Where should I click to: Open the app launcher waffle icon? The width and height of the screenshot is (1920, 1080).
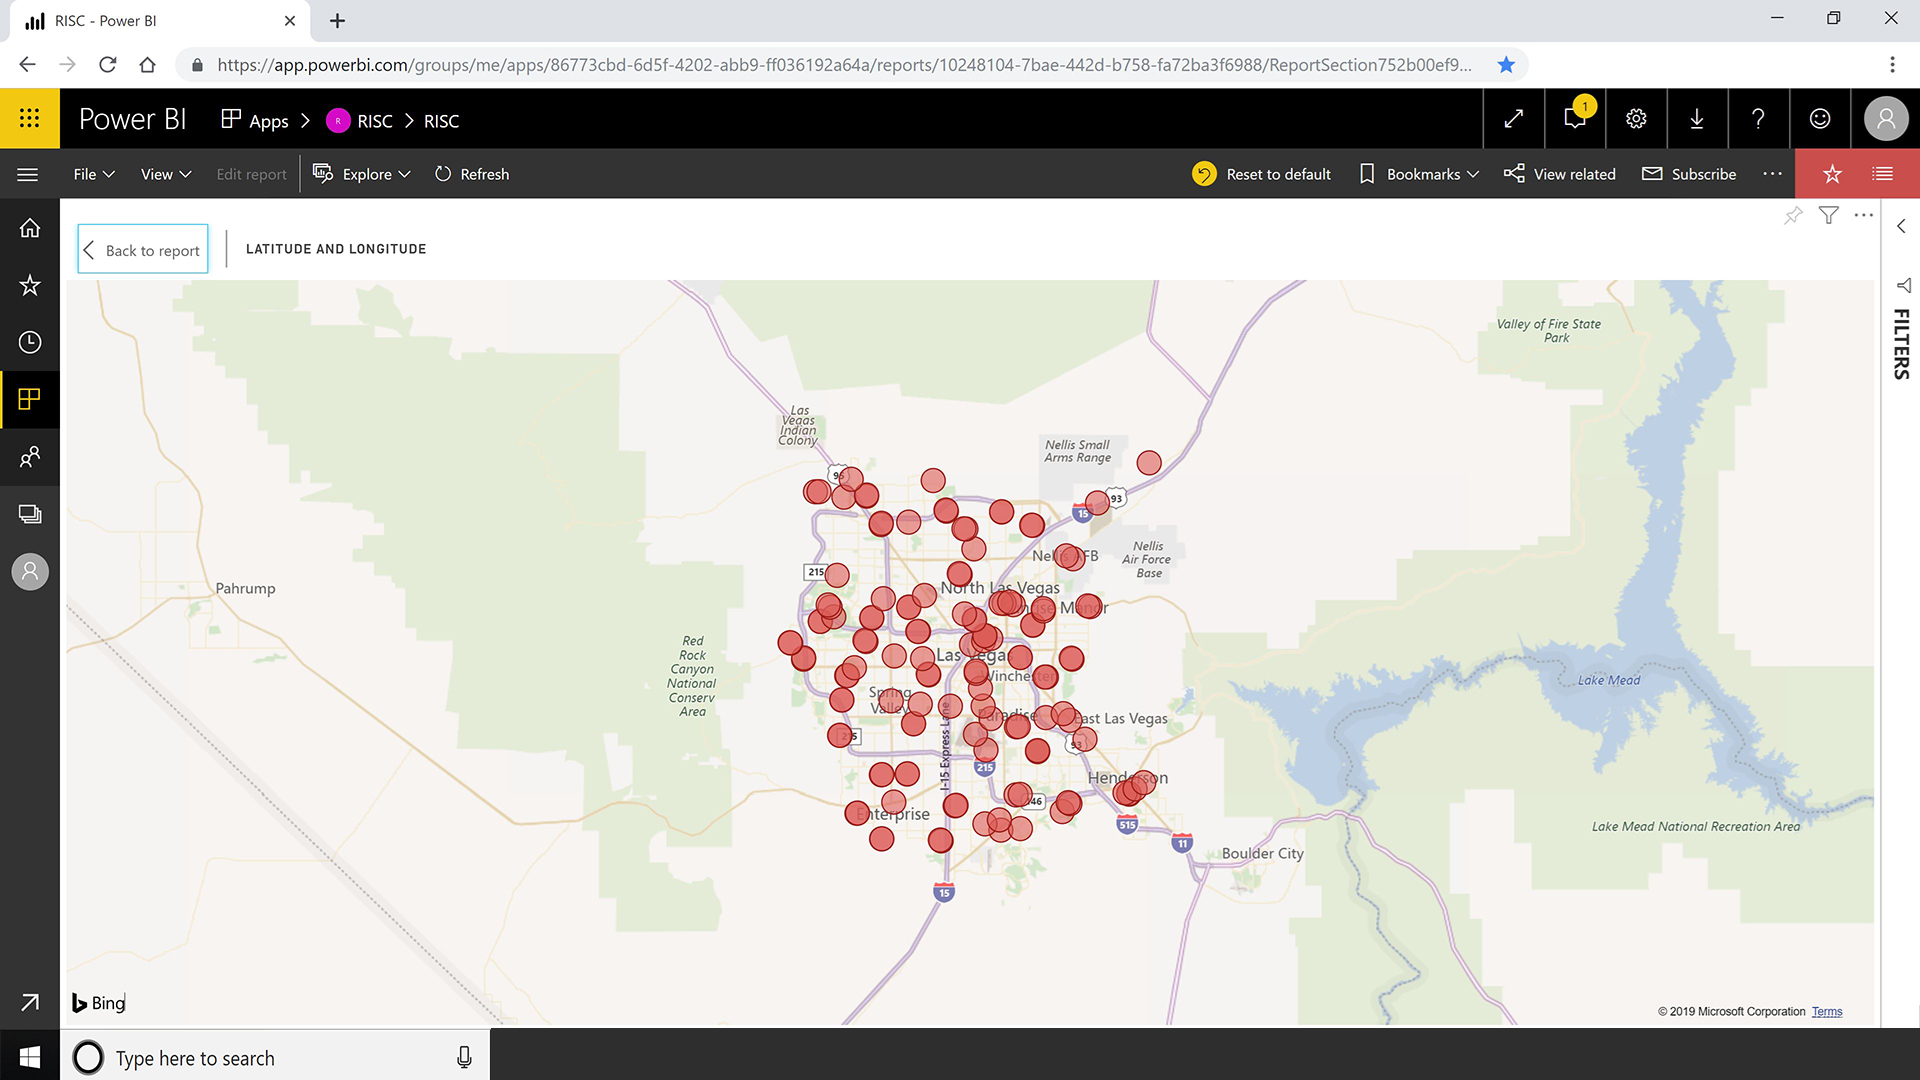(29, 119)
